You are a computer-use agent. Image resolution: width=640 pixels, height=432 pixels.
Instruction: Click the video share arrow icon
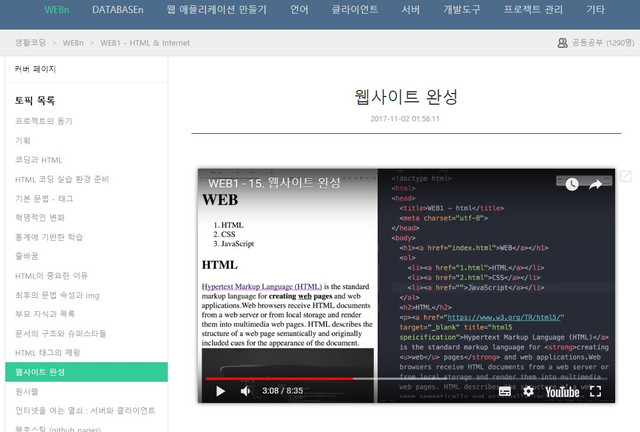[x=595, y=185]
